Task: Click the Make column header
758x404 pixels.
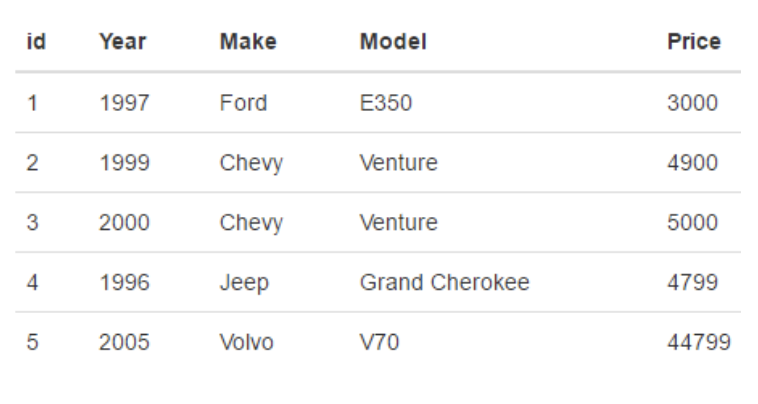Action: pos(247,42)
